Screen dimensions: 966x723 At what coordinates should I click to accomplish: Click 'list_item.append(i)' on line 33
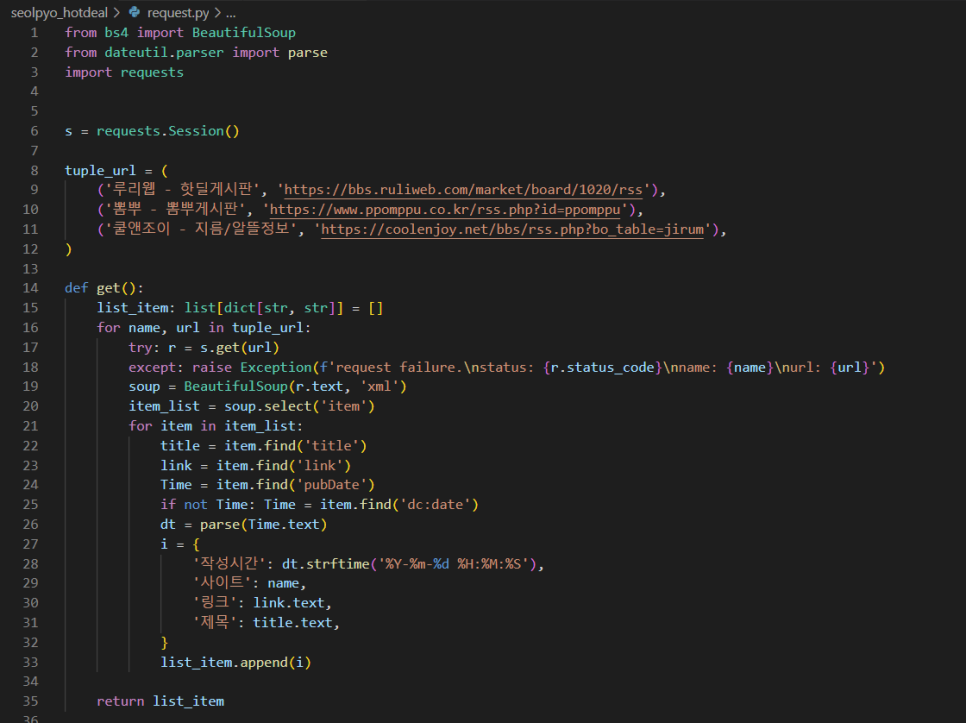point(236,662)
